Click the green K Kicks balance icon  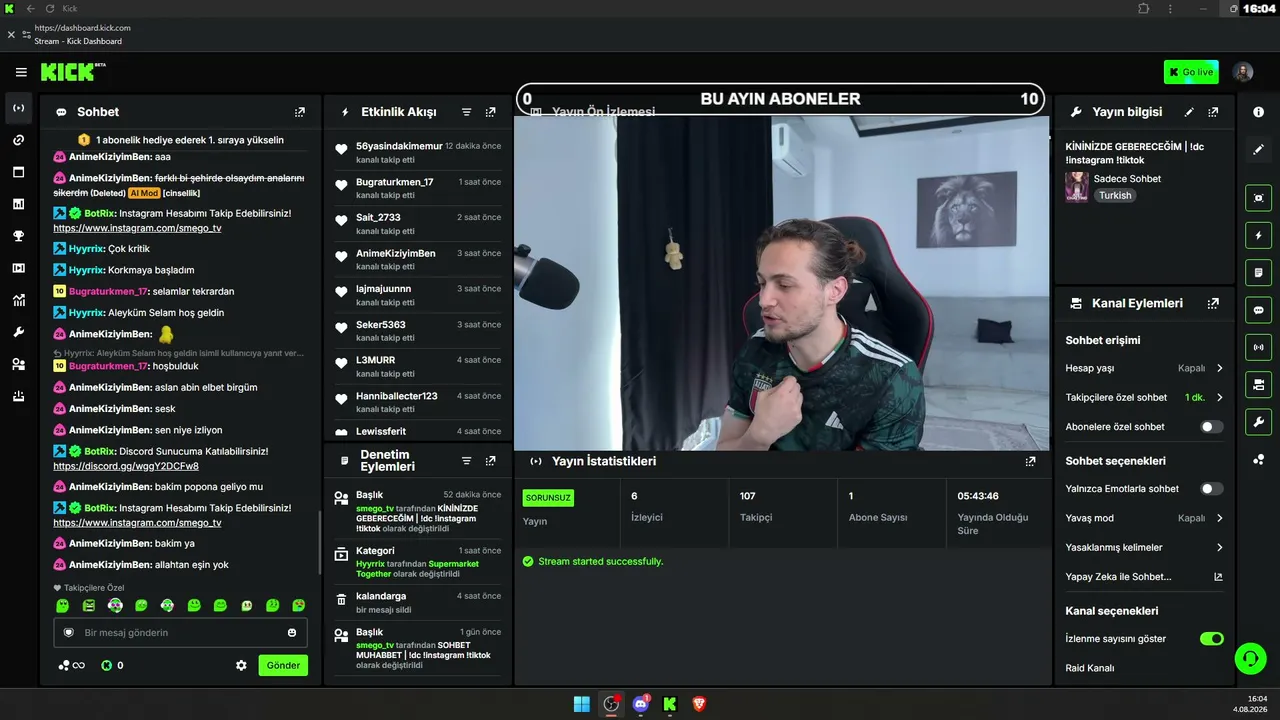107,665
